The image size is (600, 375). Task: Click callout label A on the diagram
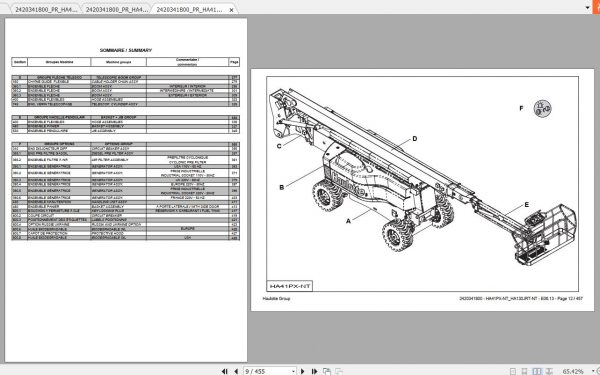[348, 221]
